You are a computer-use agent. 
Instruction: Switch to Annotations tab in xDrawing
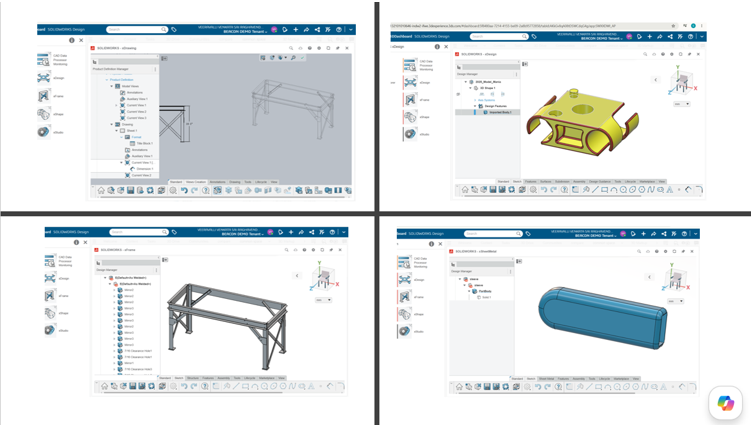pyautogui.click(x=217, y=182)
